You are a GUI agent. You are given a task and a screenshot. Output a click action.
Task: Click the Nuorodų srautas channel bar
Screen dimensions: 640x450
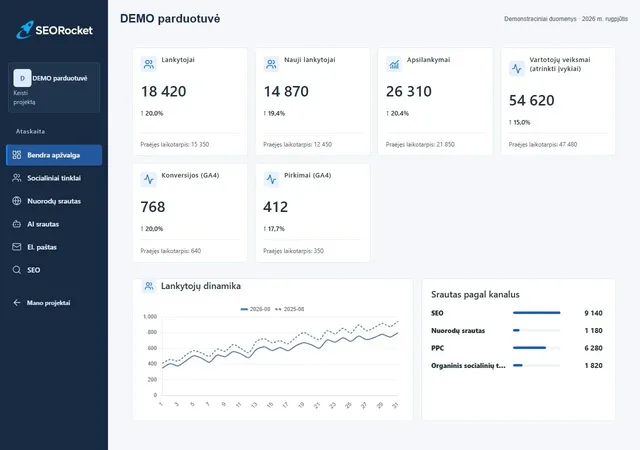536,330
